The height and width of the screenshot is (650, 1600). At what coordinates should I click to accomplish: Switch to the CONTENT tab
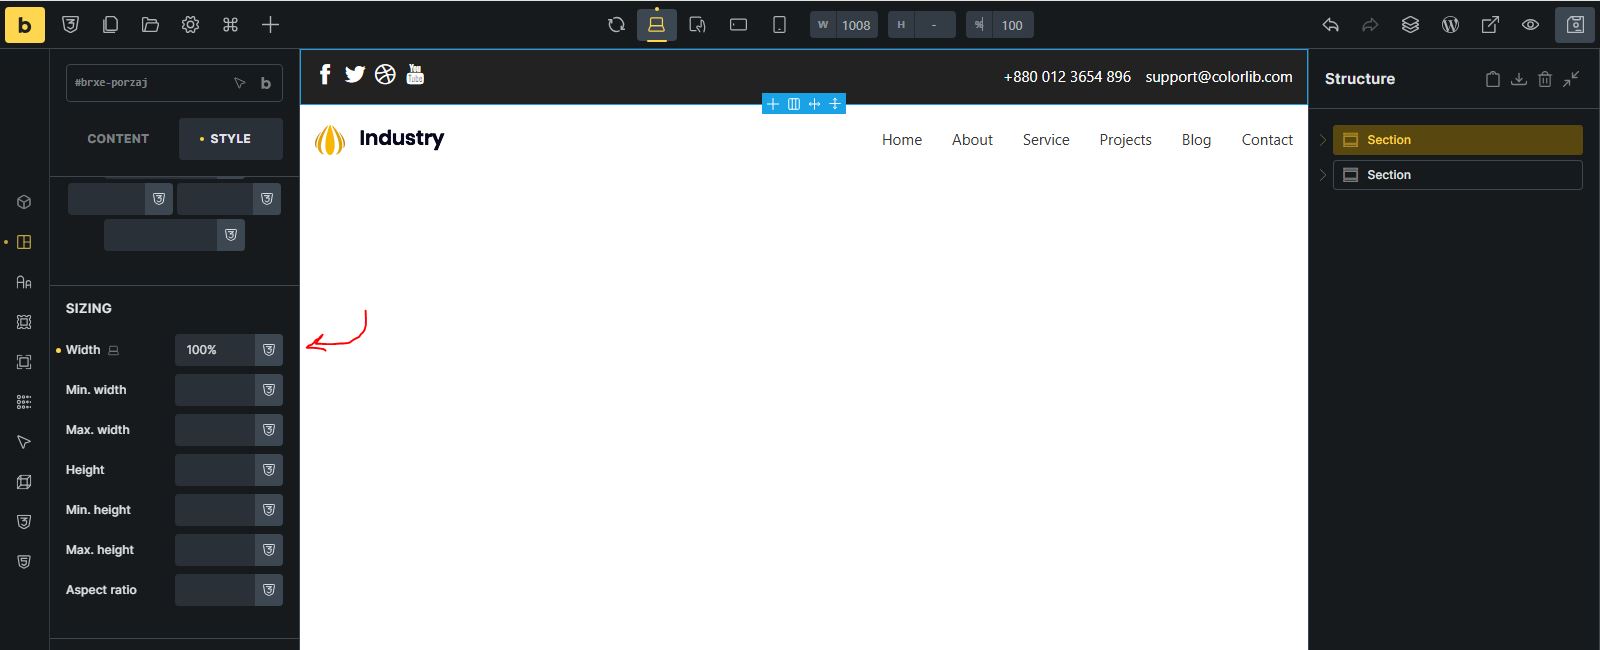[x=118, y=139]
